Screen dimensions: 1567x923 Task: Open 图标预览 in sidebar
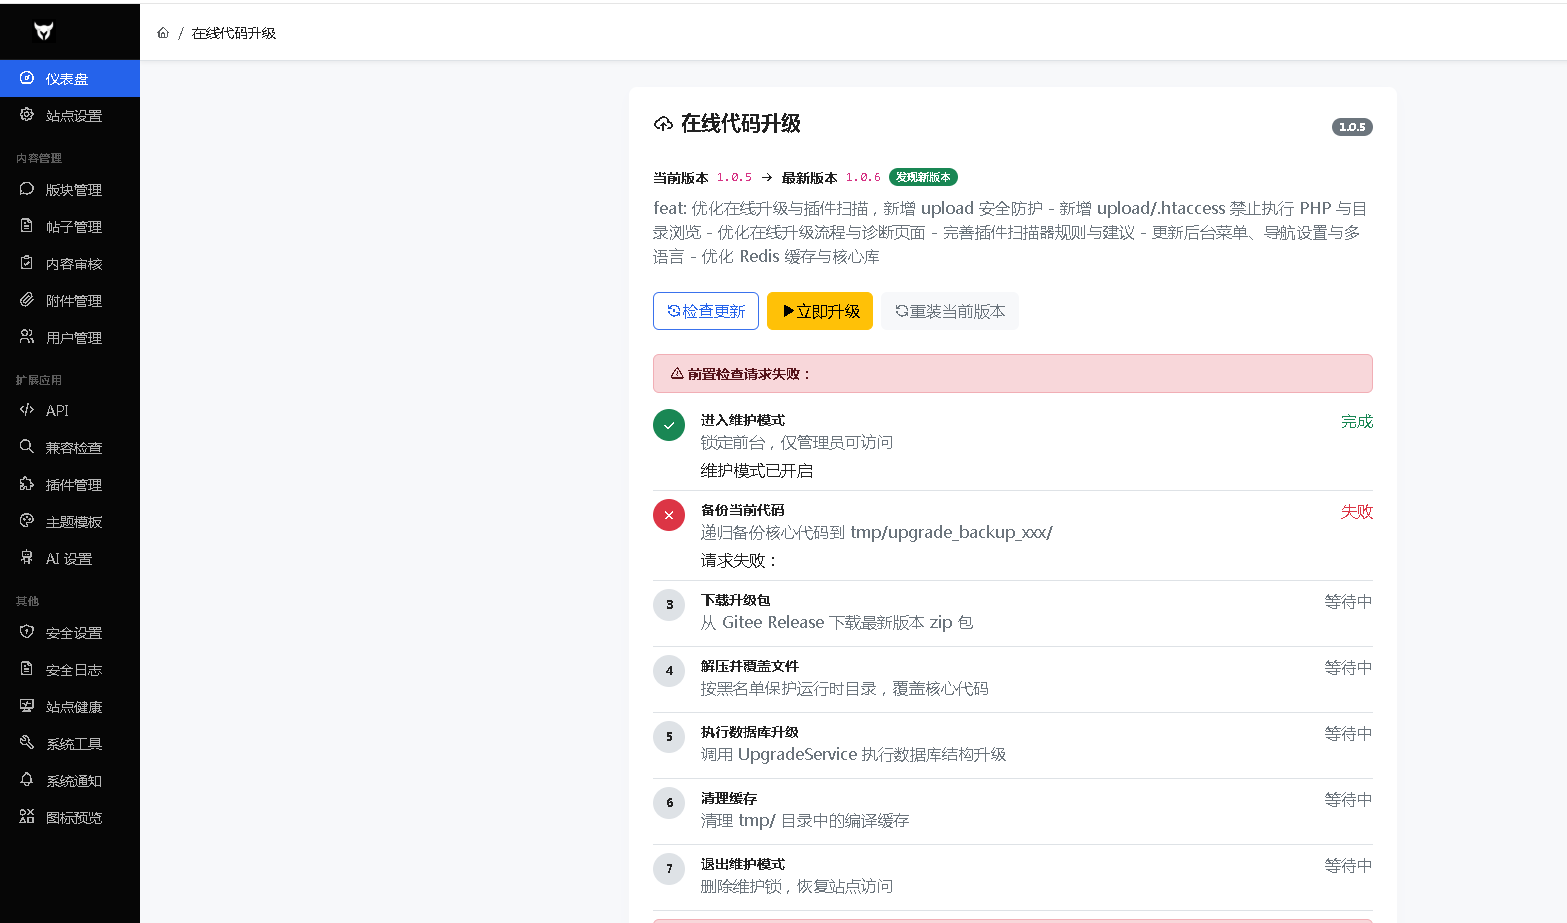(70, 817)
